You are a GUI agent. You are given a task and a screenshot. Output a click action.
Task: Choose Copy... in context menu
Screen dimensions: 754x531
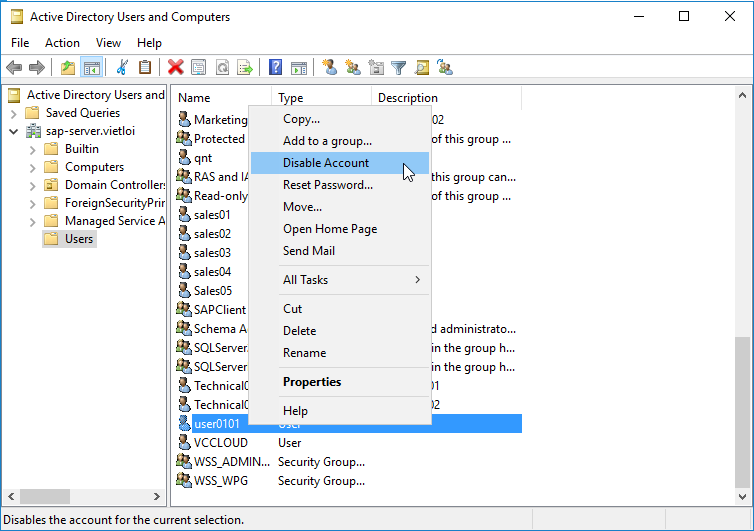pyautogui.click(x=339, y=119)
